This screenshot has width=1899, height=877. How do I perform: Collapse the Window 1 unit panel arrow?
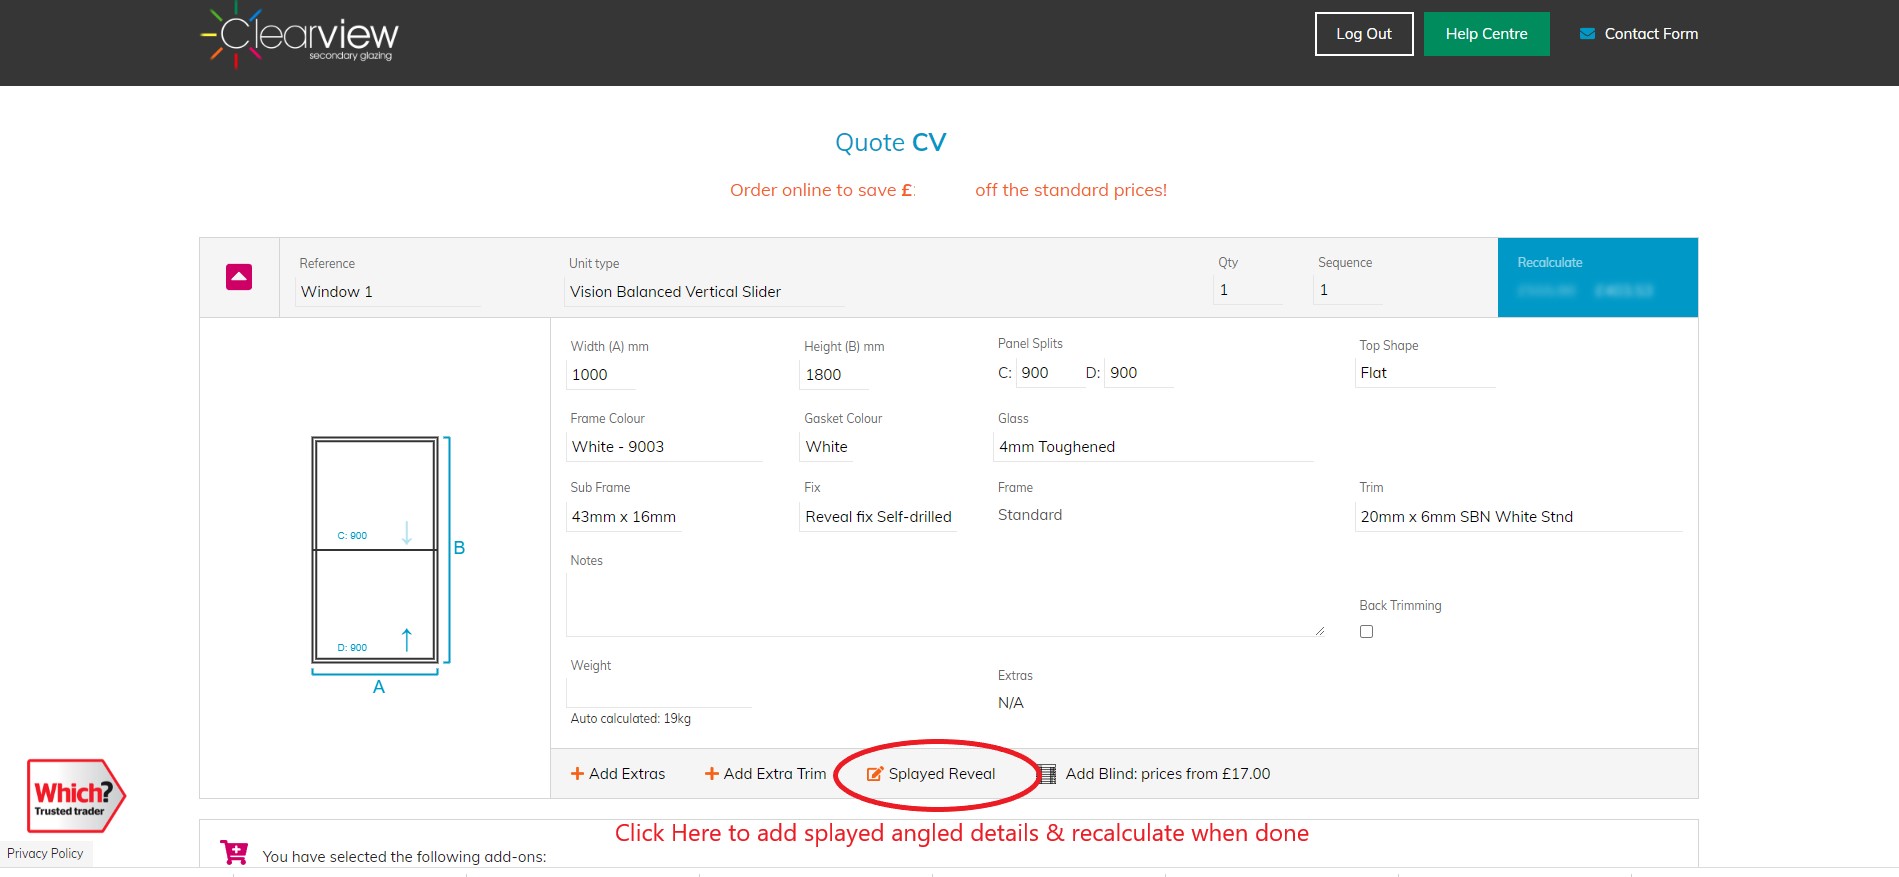239,277
